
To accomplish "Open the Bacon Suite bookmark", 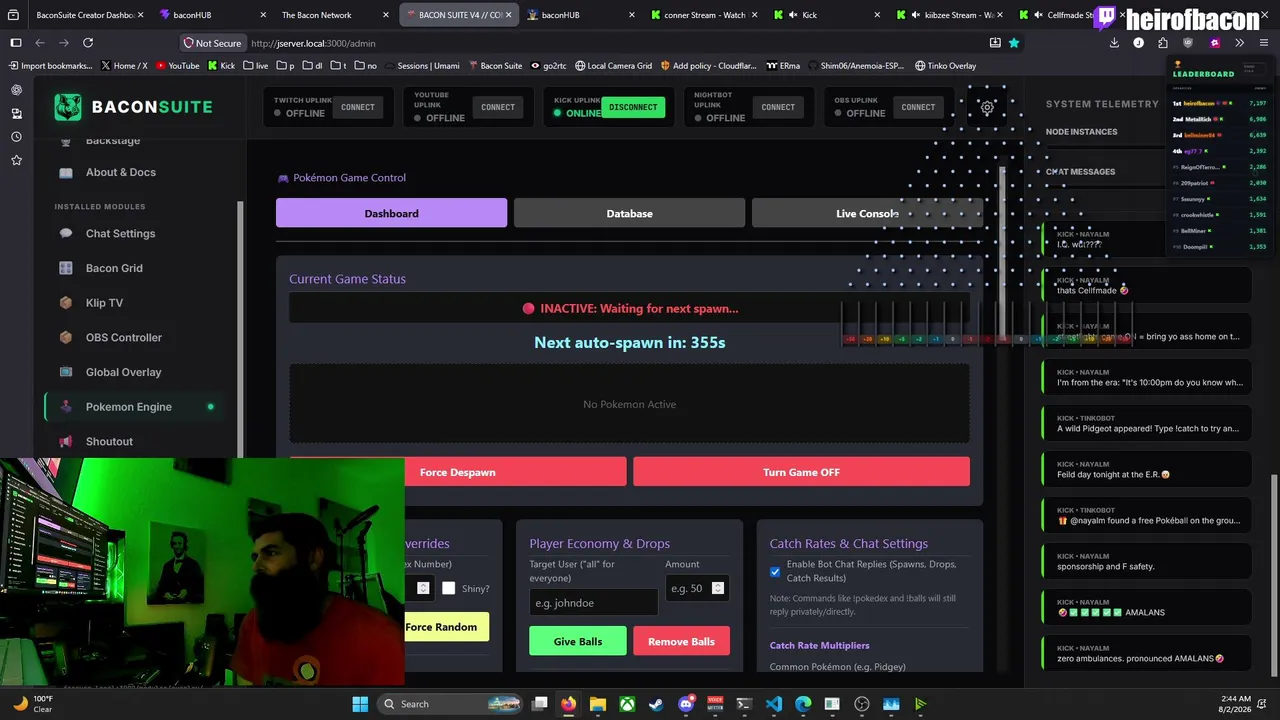I will tap(494, 66).
